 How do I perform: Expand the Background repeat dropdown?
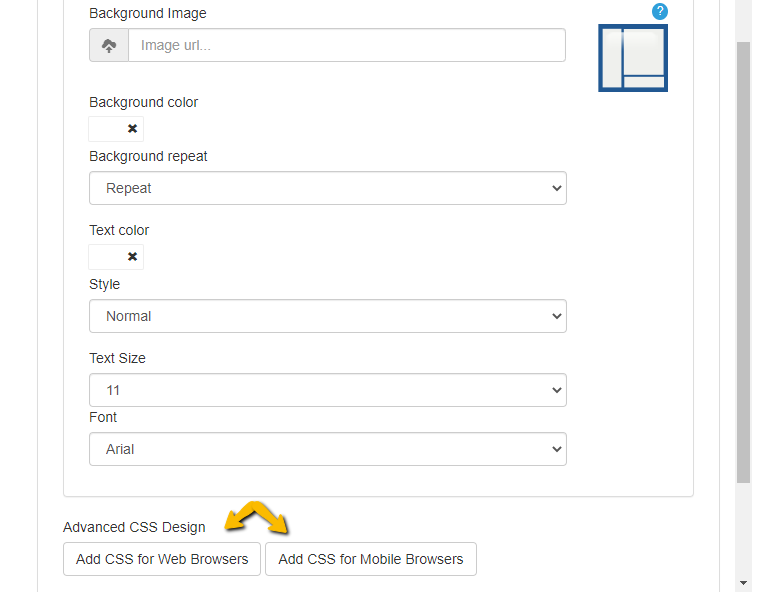tap(327, 188)
